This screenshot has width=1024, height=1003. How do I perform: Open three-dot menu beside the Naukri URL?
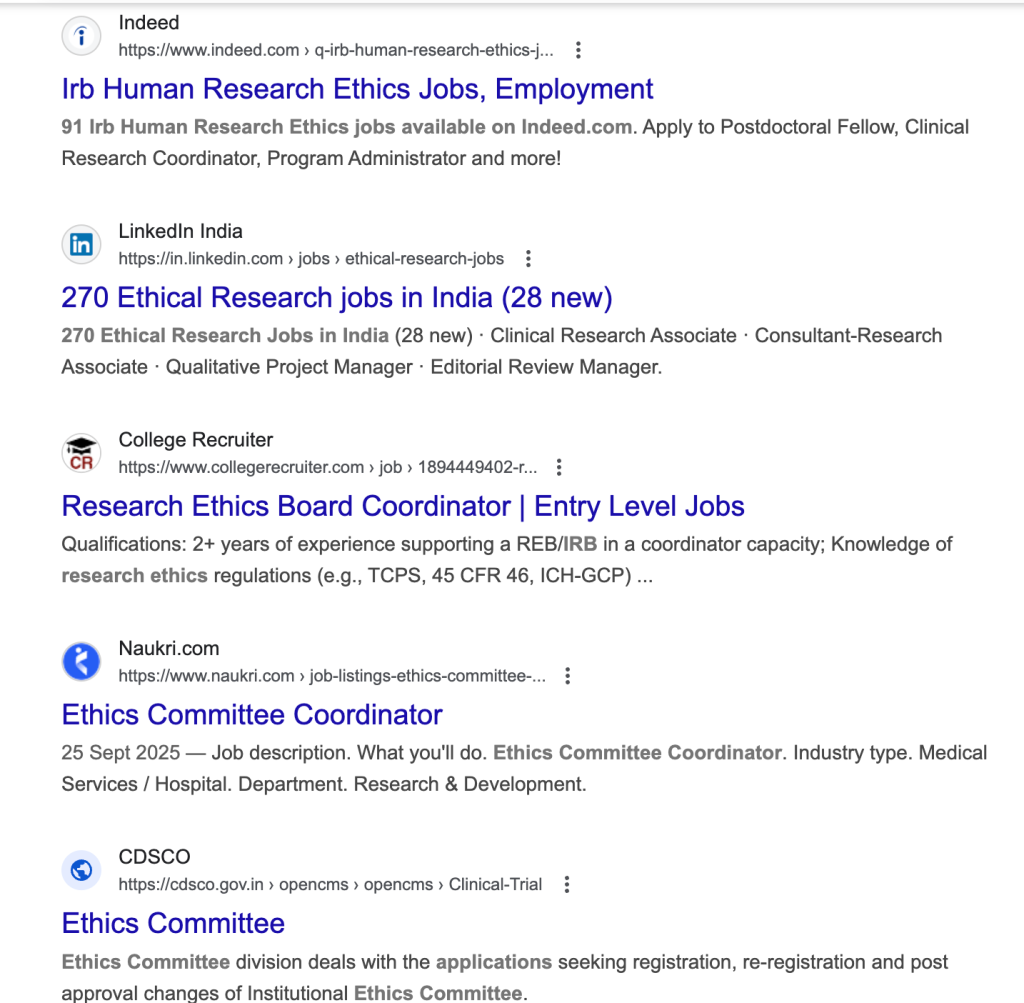pos(568,676)
